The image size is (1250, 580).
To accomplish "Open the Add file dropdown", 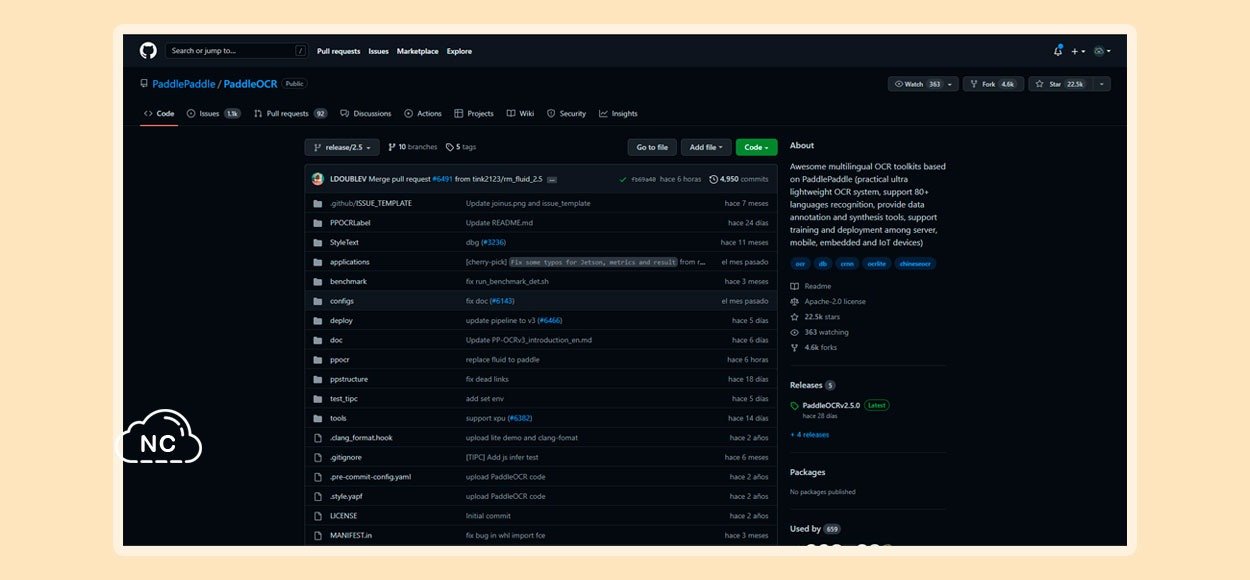I will [706, 147].
